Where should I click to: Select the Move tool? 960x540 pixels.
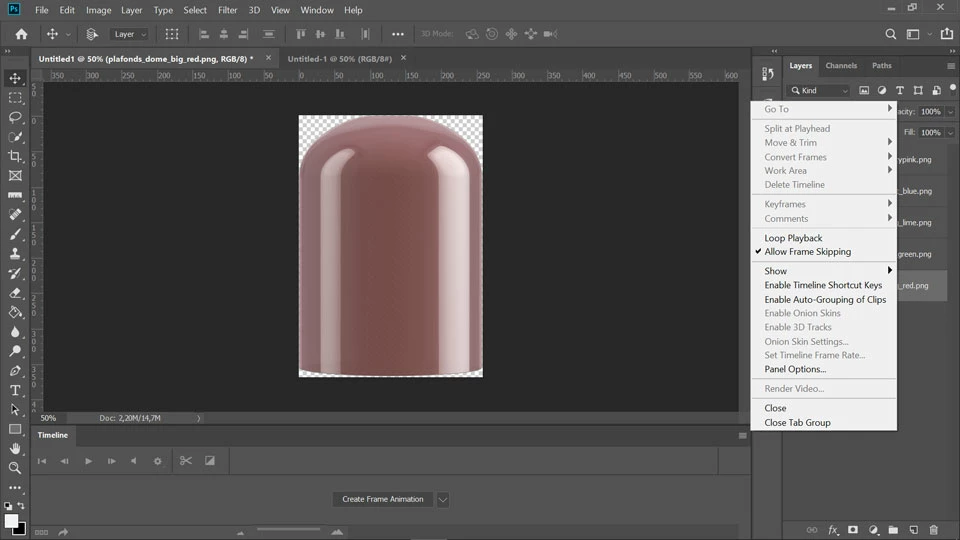(x=15, y=78)
